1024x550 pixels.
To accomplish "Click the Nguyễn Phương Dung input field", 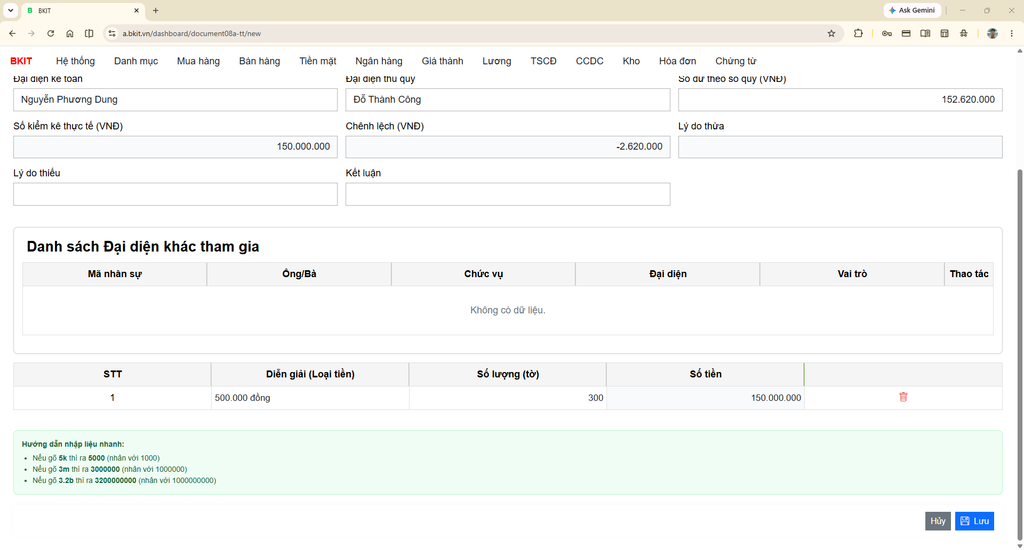I will [x=175, y=99].
